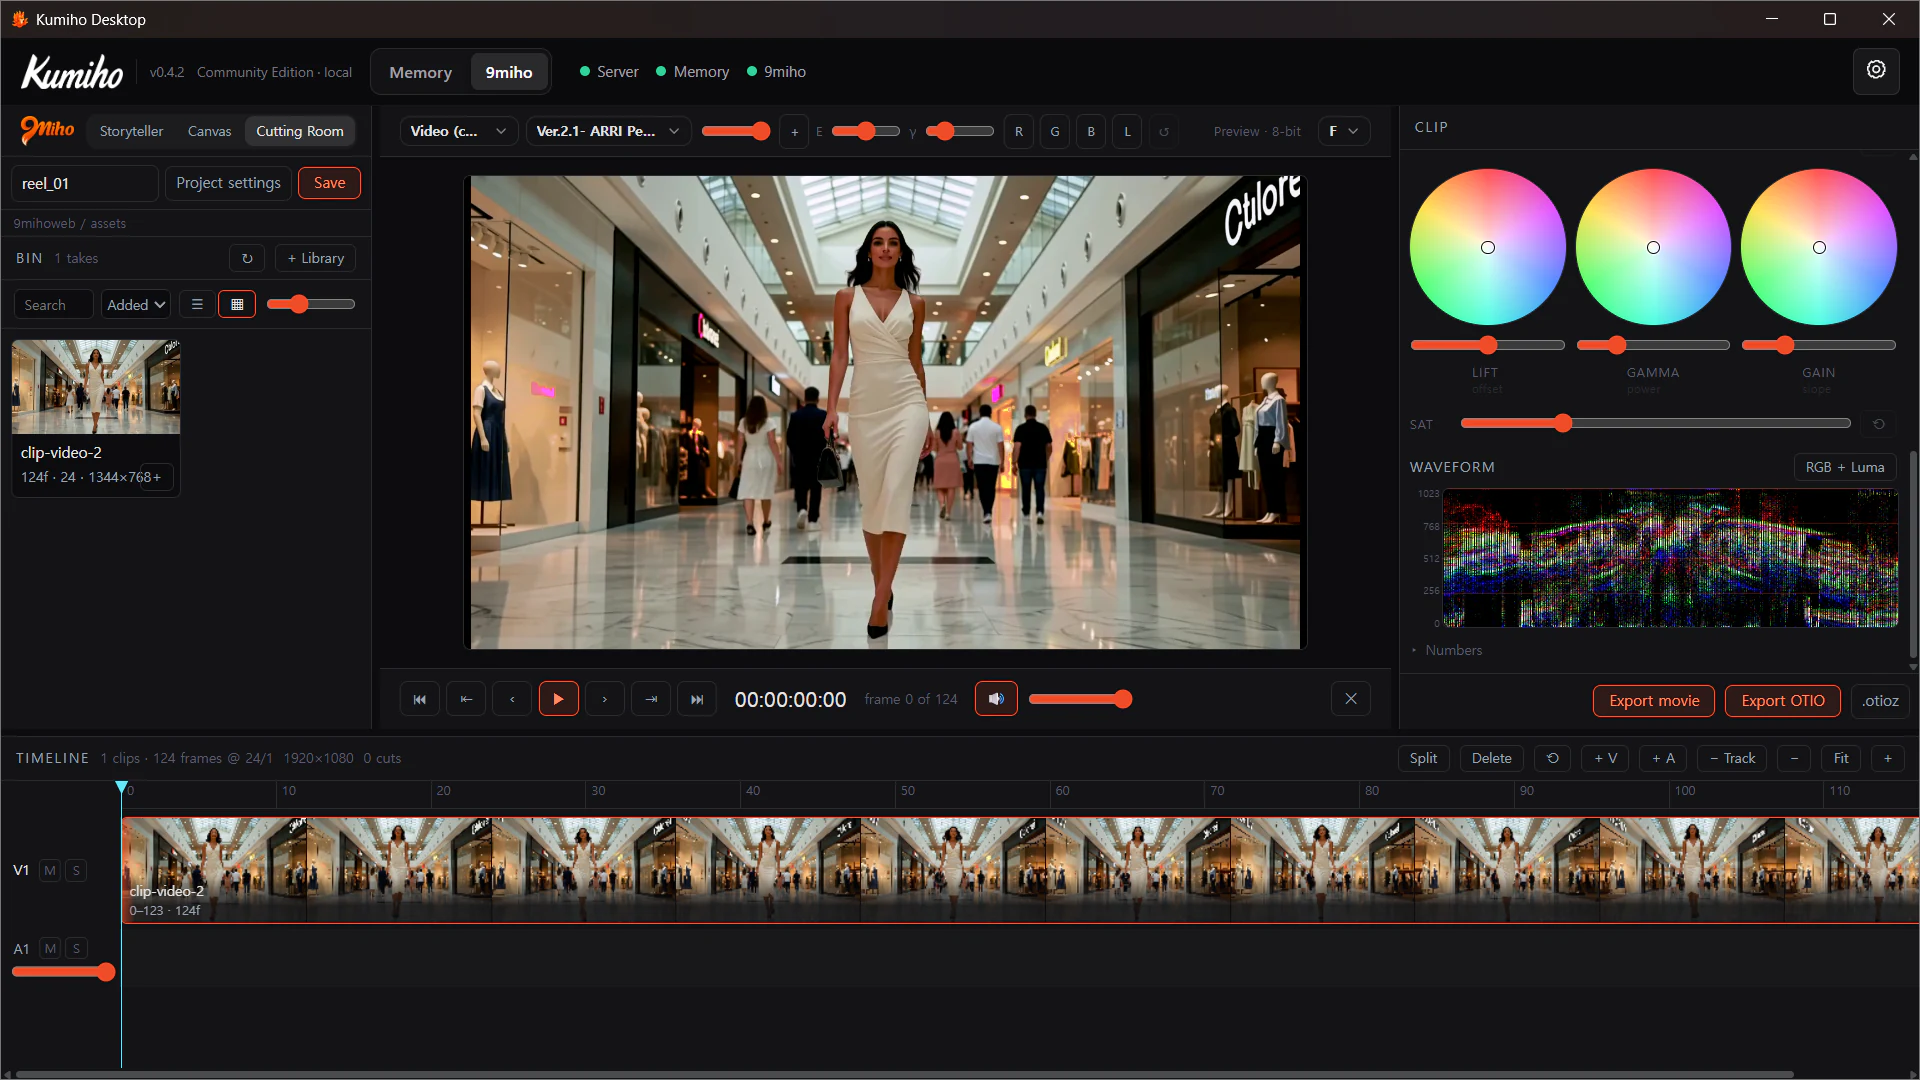Switch to the Memory tab
1920x1080 pixels.
coord(421,72)
